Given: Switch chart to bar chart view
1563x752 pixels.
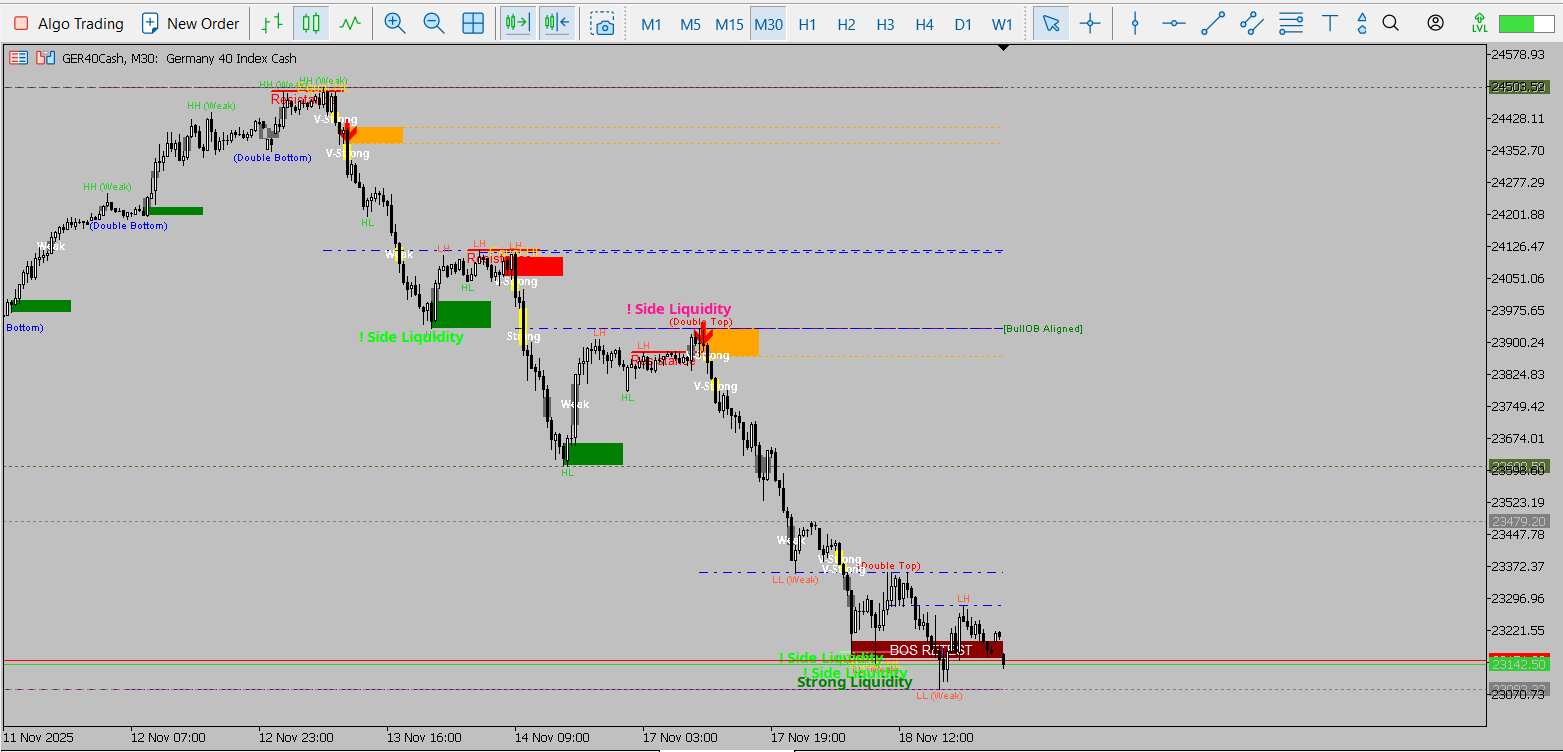Looking at the screenshot, I should [x=272, y=23].
